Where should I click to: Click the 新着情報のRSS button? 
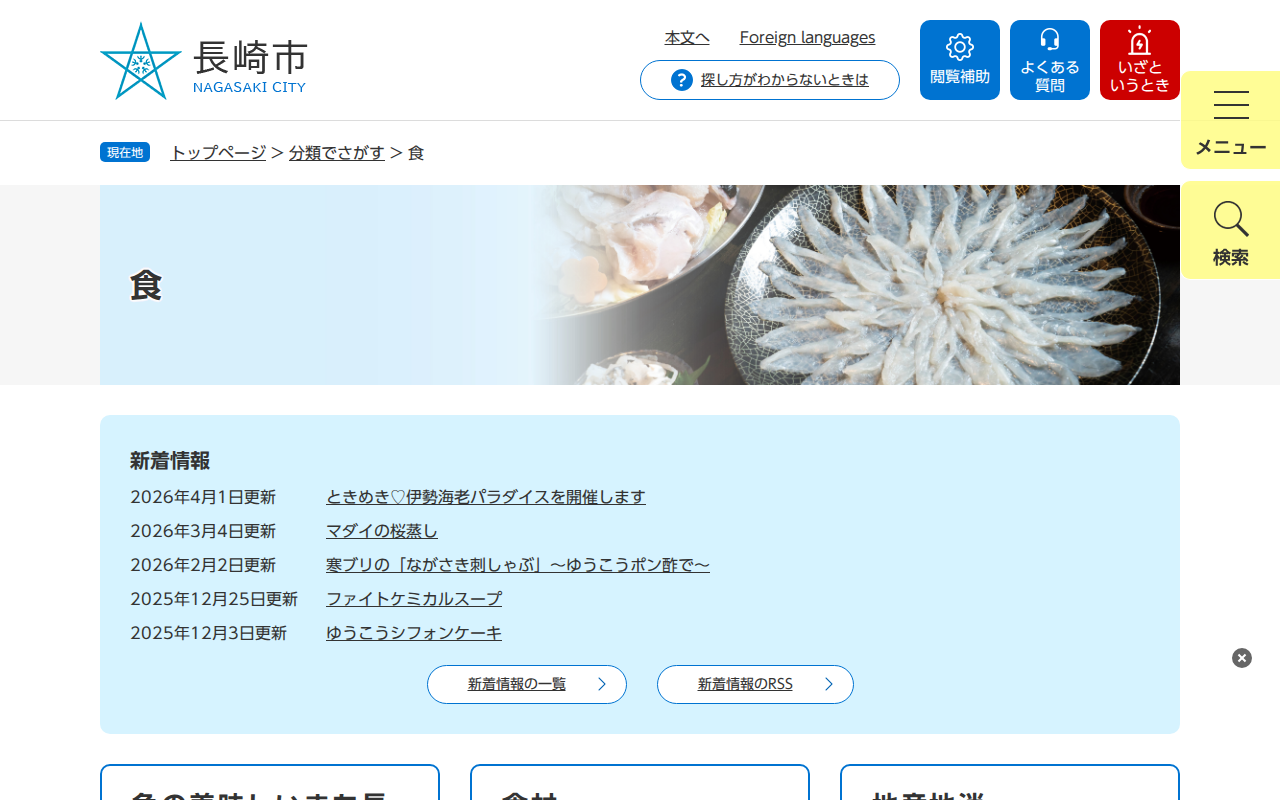point(755,684)
